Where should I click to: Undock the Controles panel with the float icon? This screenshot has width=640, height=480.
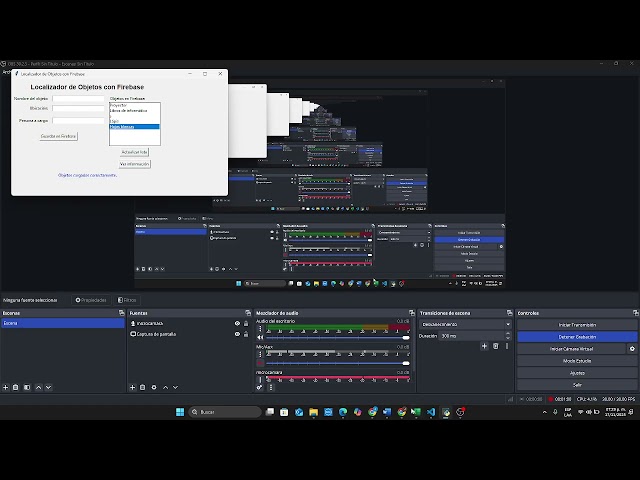(x=636, y=313)
